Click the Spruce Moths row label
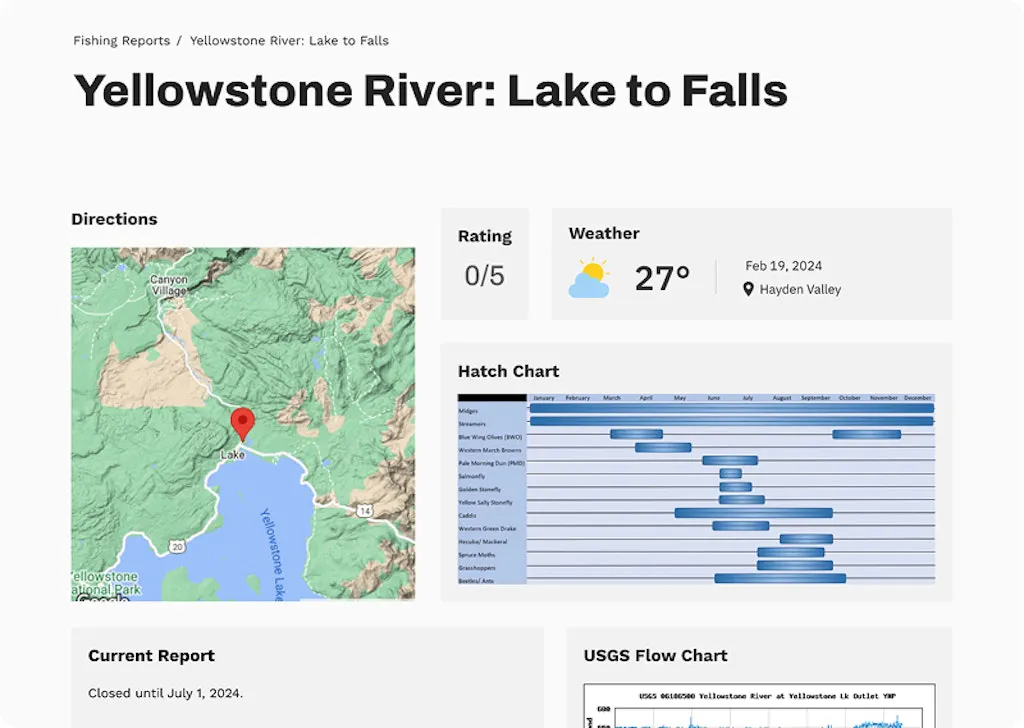 (477, 554)
